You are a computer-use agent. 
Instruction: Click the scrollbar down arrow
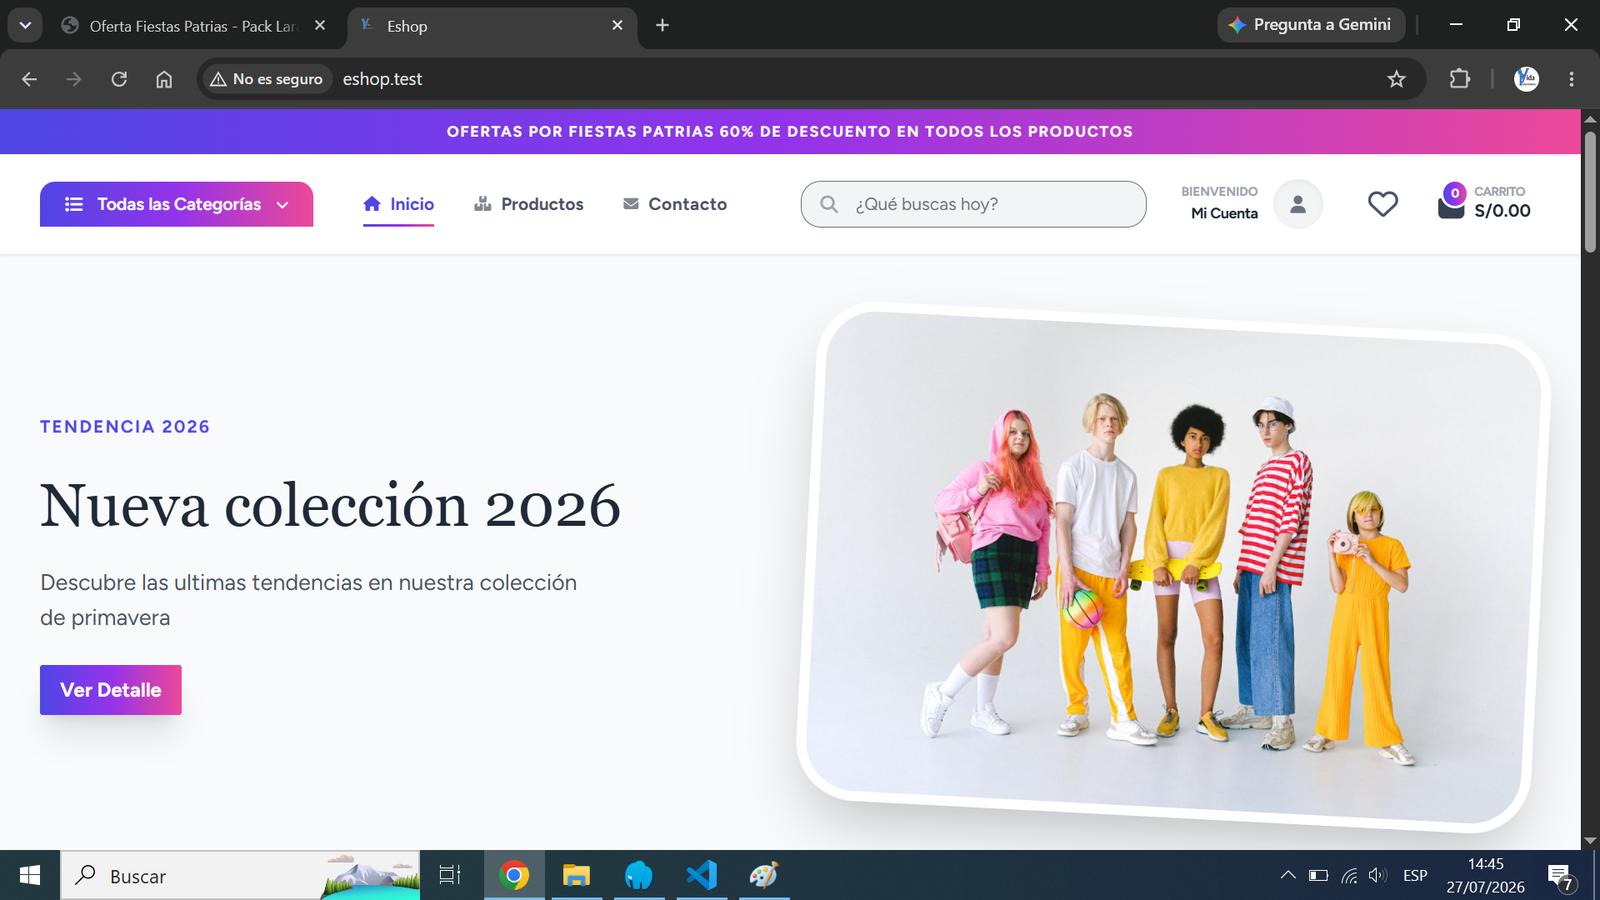1590,841
